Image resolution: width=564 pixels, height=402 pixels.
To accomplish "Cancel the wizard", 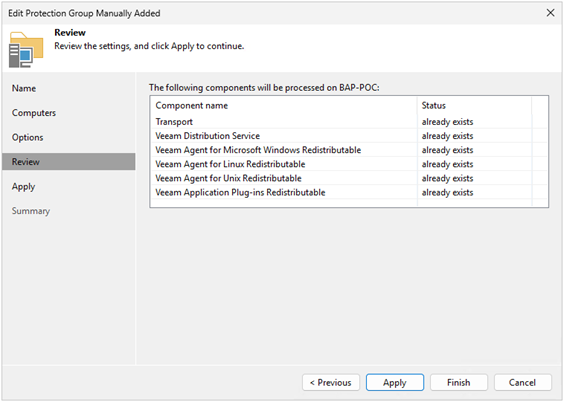I will [x=522, y=383].
